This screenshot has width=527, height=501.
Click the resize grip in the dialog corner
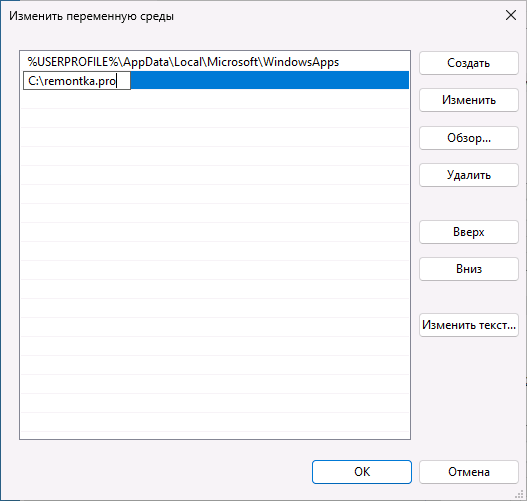519,494
